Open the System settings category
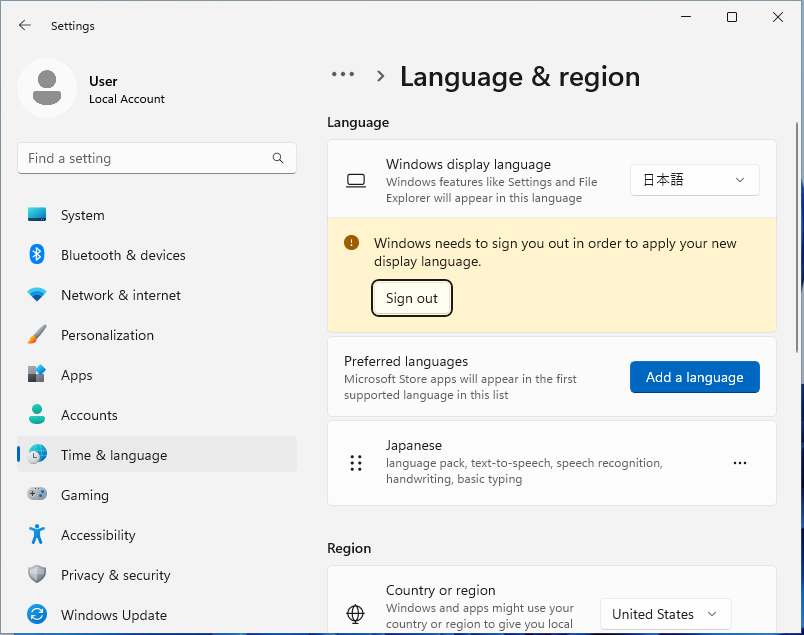The width and height of the screenshot is (804, 635). coord(157,215)
